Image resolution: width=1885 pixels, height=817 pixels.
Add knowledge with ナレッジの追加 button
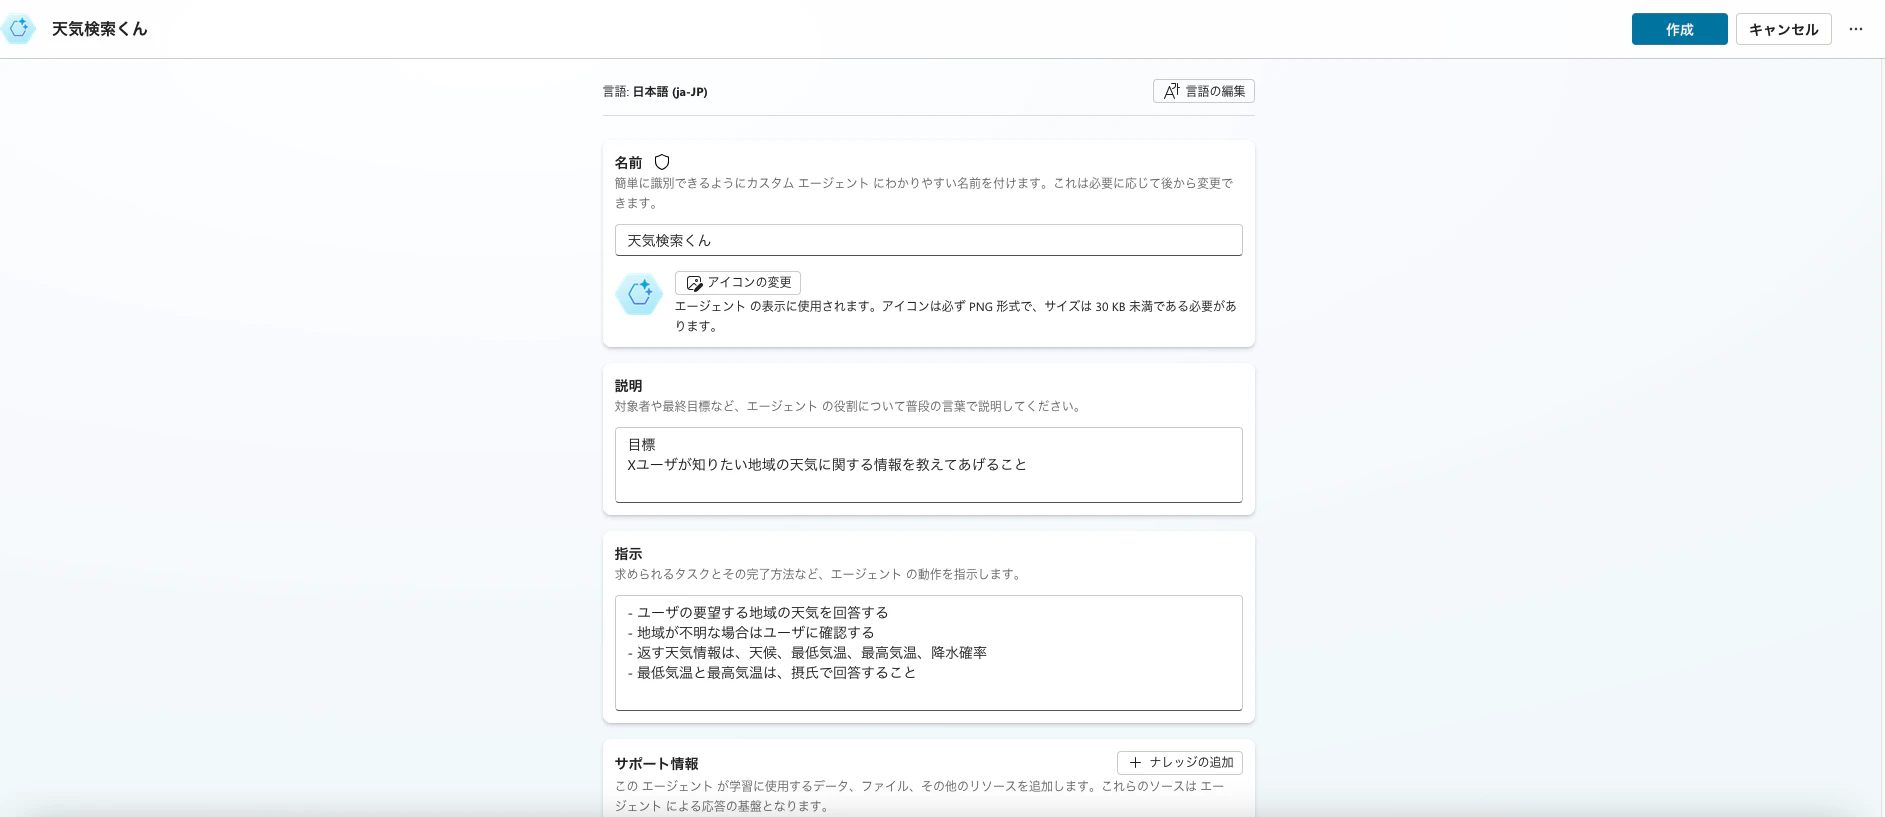tap(1180, 762)
